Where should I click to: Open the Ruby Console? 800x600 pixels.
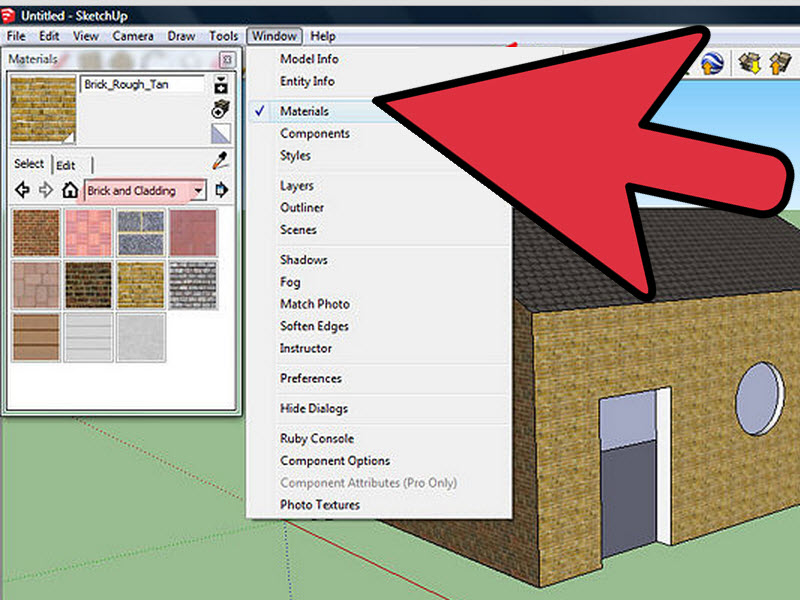(x=315, y=438)
